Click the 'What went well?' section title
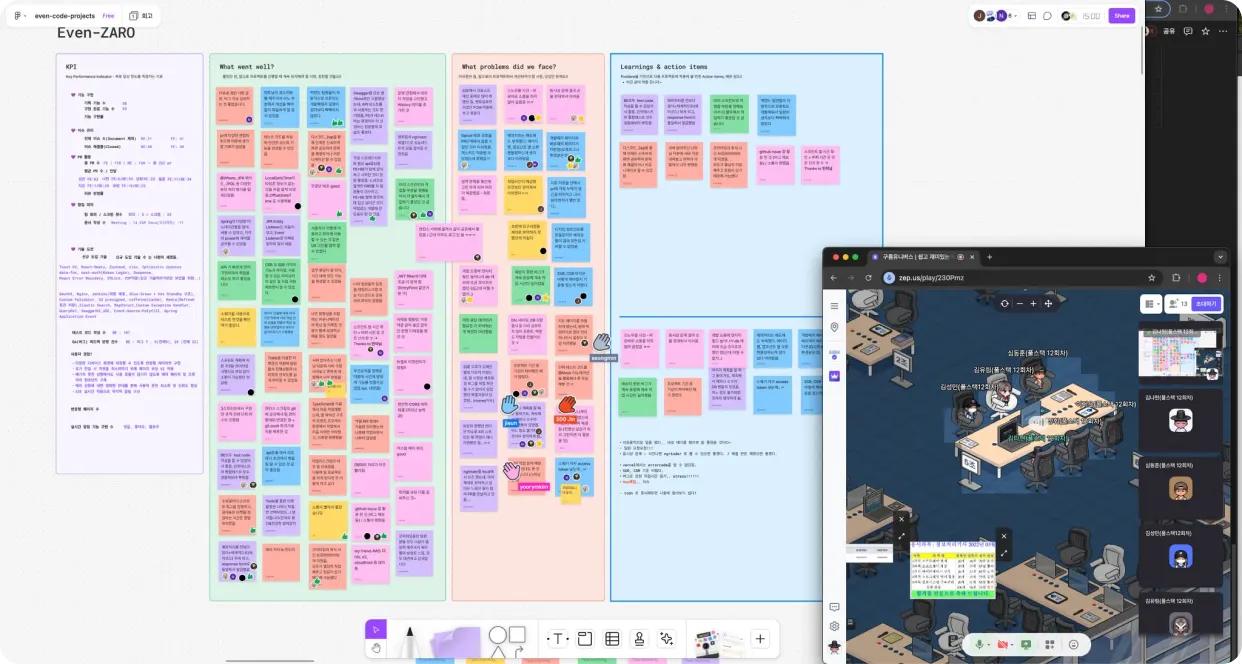This screenshot has height=664, width=1242. pyautogui.click(x=246, y=67)
